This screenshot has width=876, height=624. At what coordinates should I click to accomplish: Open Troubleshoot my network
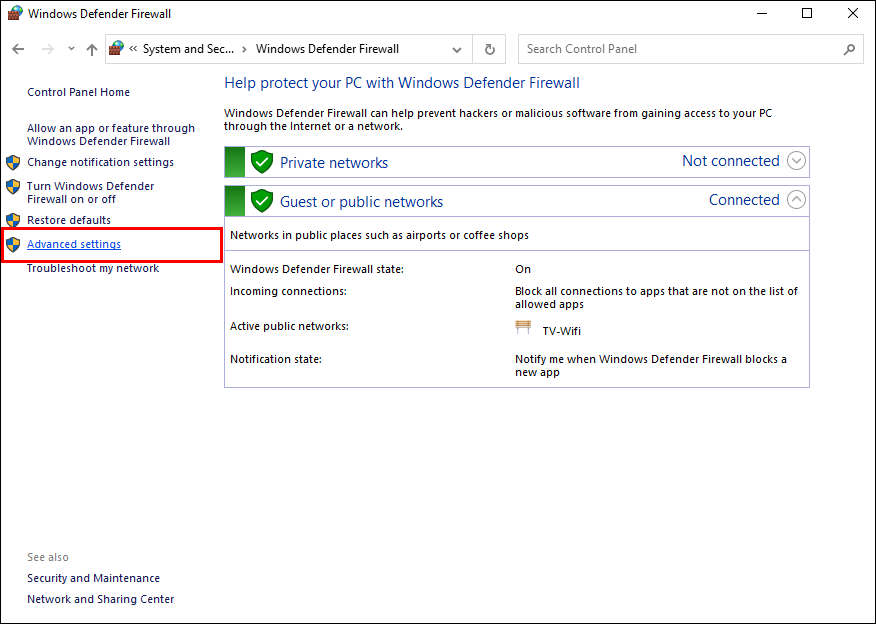tap(93, 268)
